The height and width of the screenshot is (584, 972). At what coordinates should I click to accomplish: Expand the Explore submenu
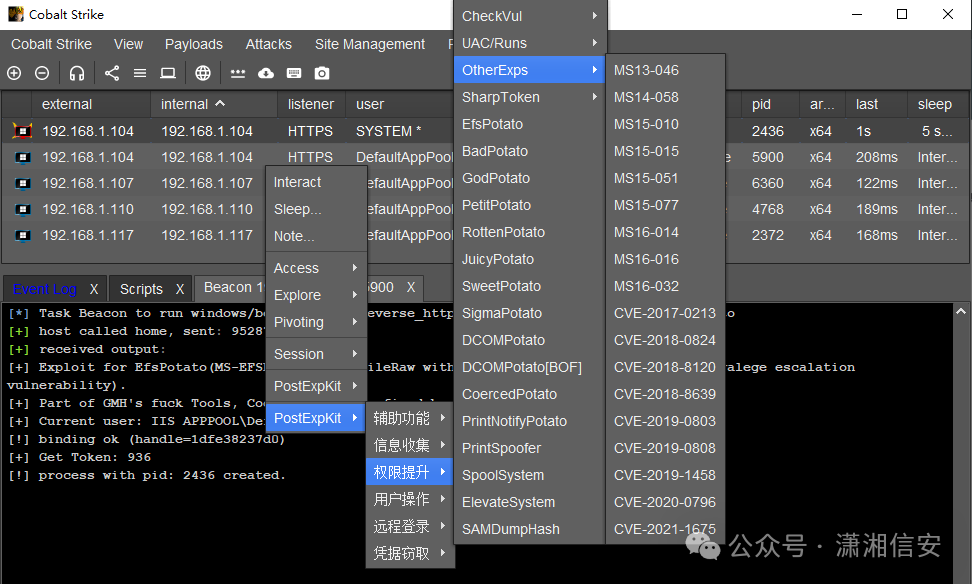[316, 295]
